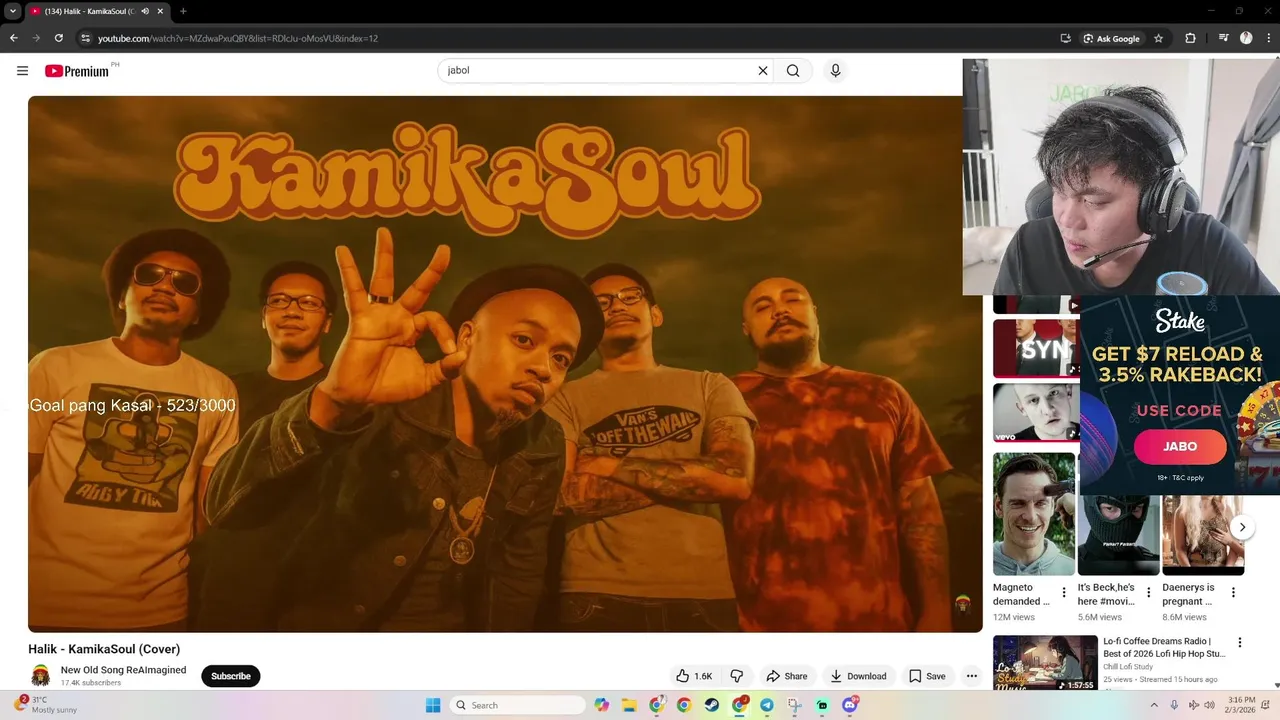Open options for 'It's Beck' Short

point(1149,592)
